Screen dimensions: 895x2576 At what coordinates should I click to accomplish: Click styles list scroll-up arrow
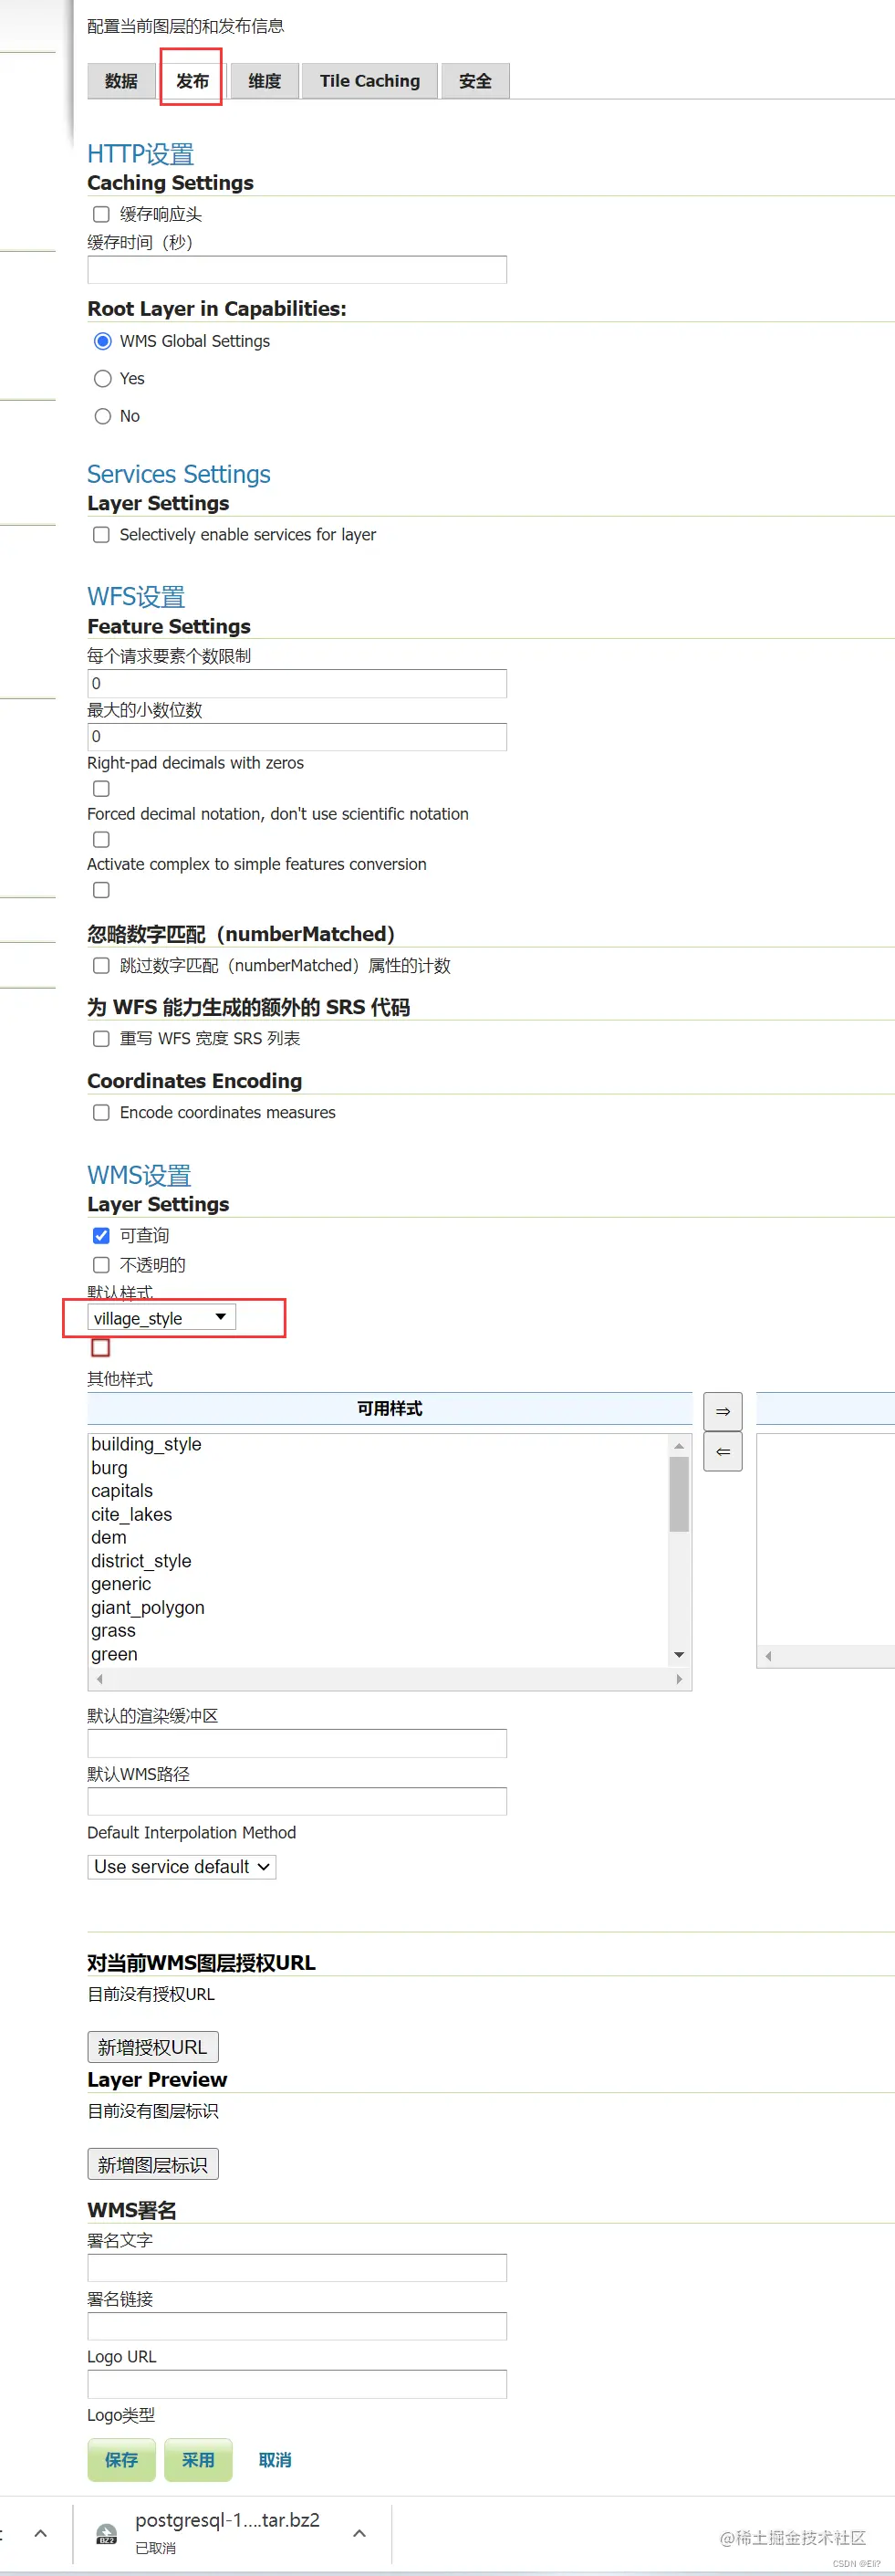click(x=679, y=1446)
